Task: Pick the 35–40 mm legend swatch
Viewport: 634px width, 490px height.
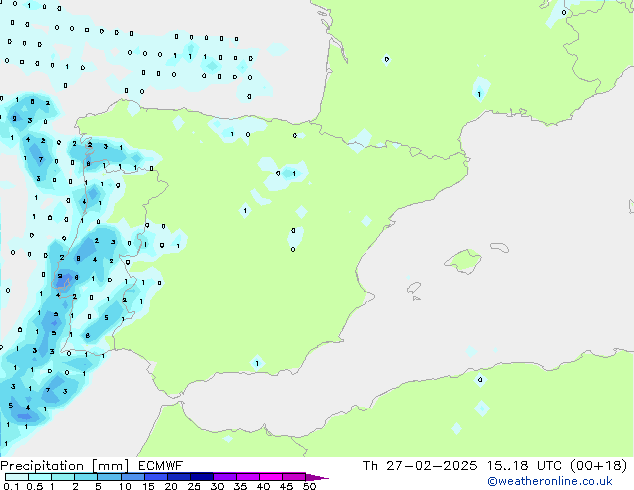Action: coord(248,477)
